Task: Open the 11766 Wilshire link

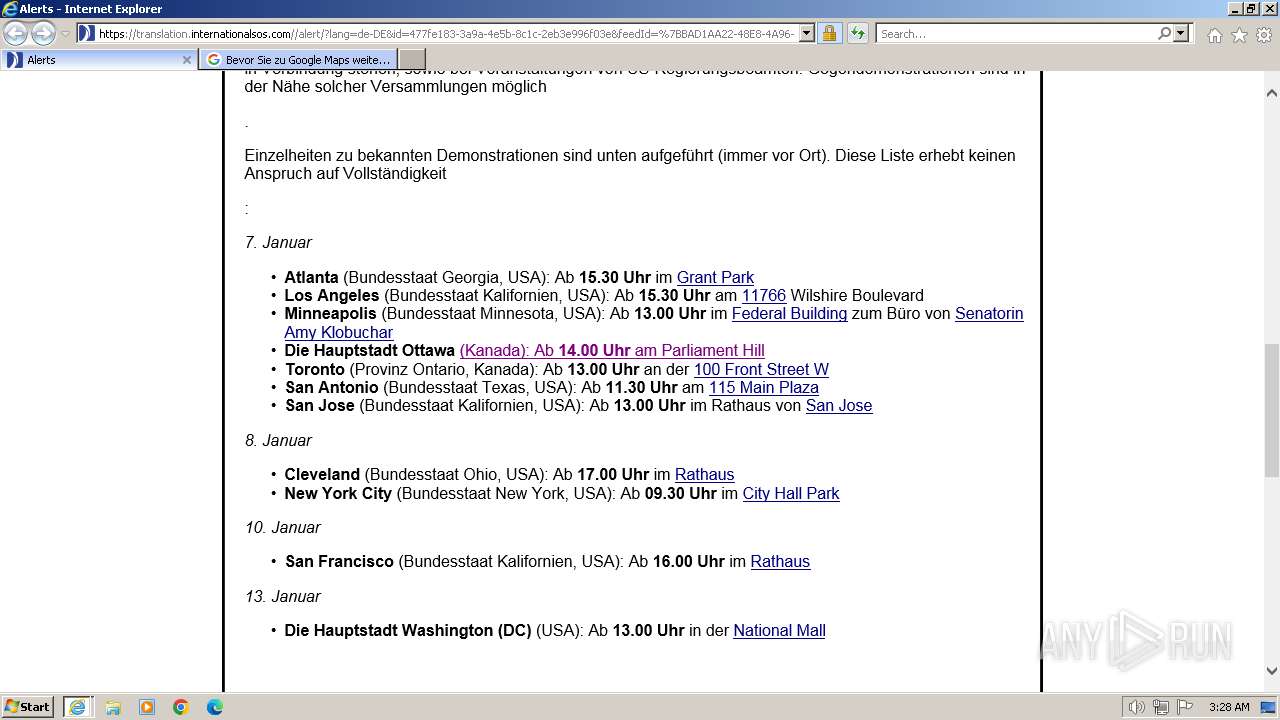Action: tap(764, 296)
